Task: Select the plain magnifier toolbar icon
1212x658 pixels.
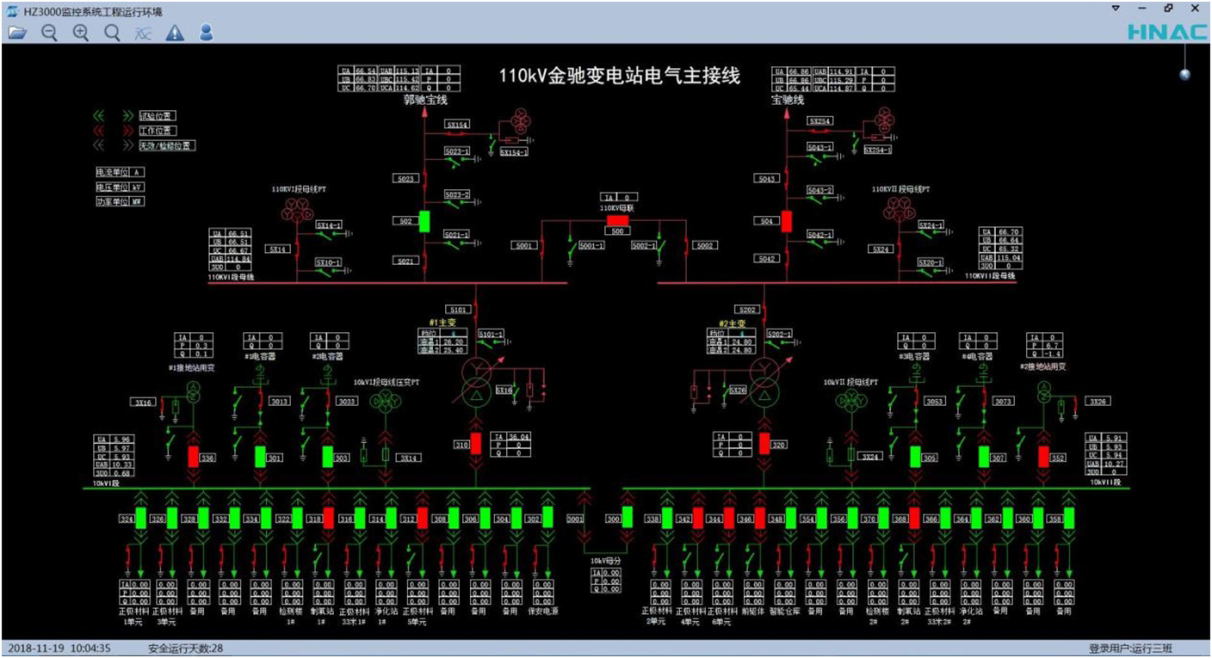Action: (x=112, y=32)
